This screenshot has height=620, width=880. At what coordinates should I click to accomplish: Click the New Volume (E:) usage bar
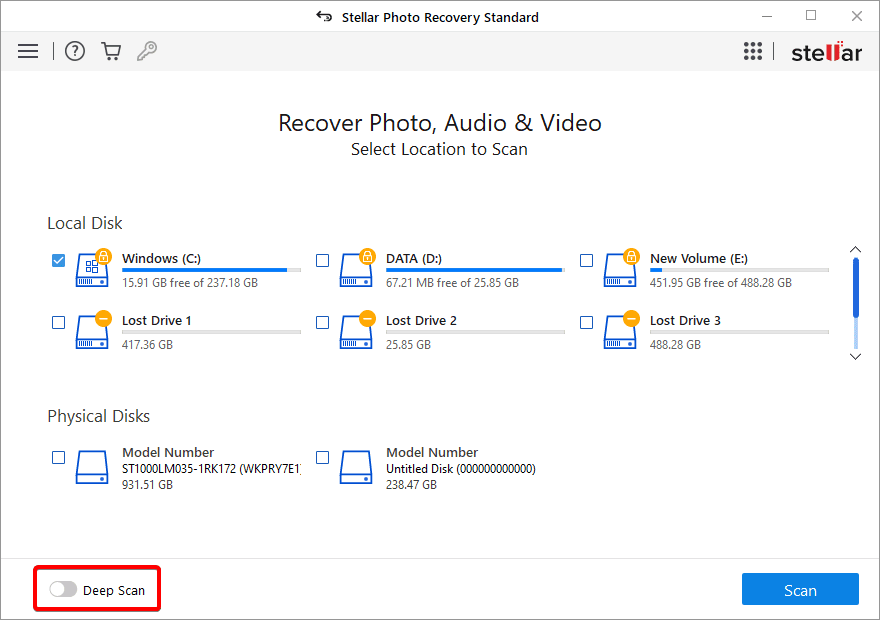click(739, 270)
